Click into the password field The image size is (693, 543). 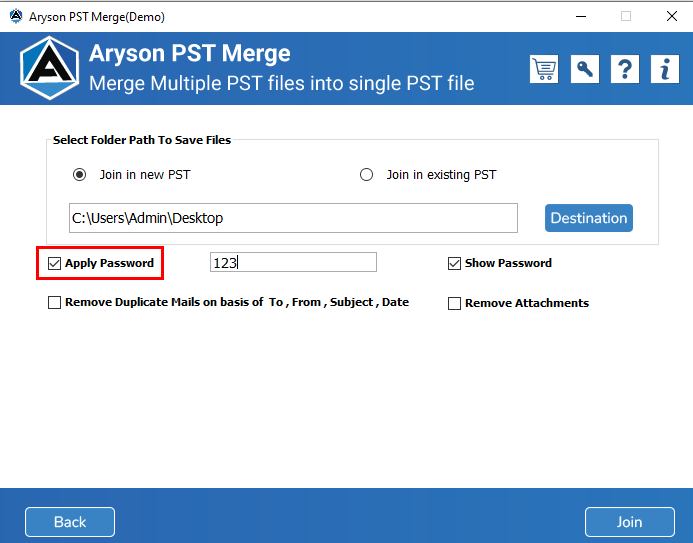click(293, 262)
